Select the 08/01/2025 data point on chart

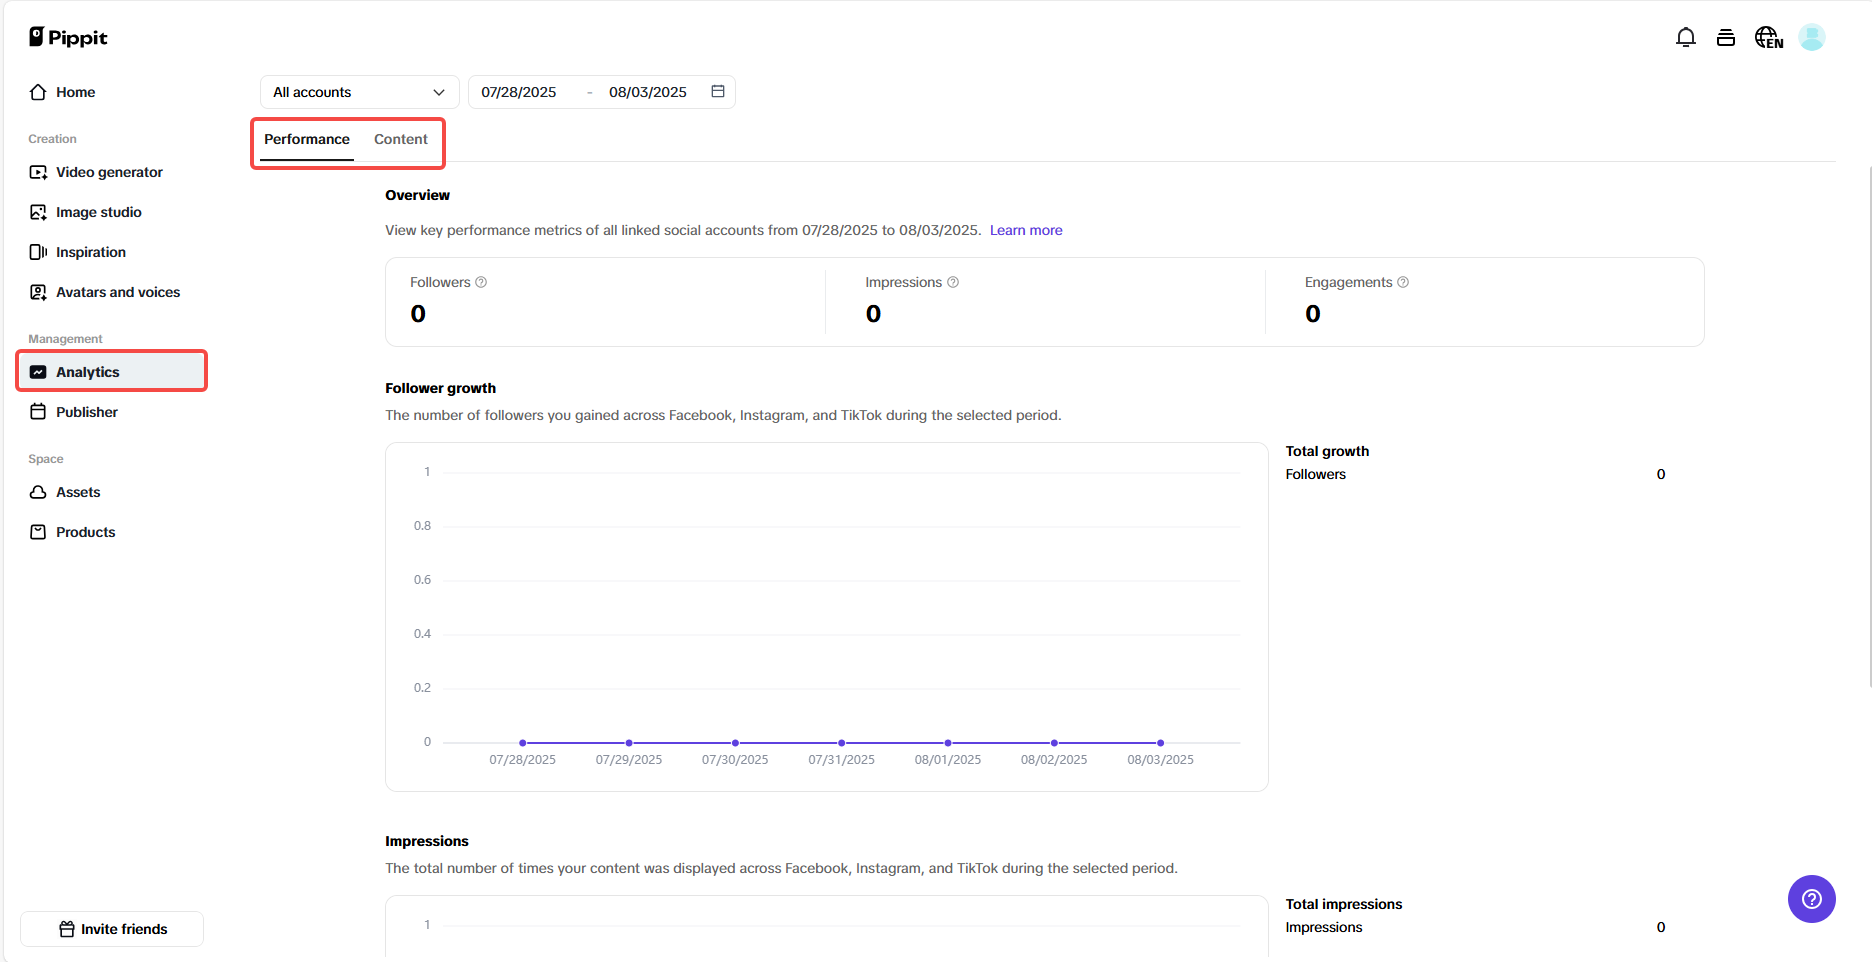coord(947,742)
